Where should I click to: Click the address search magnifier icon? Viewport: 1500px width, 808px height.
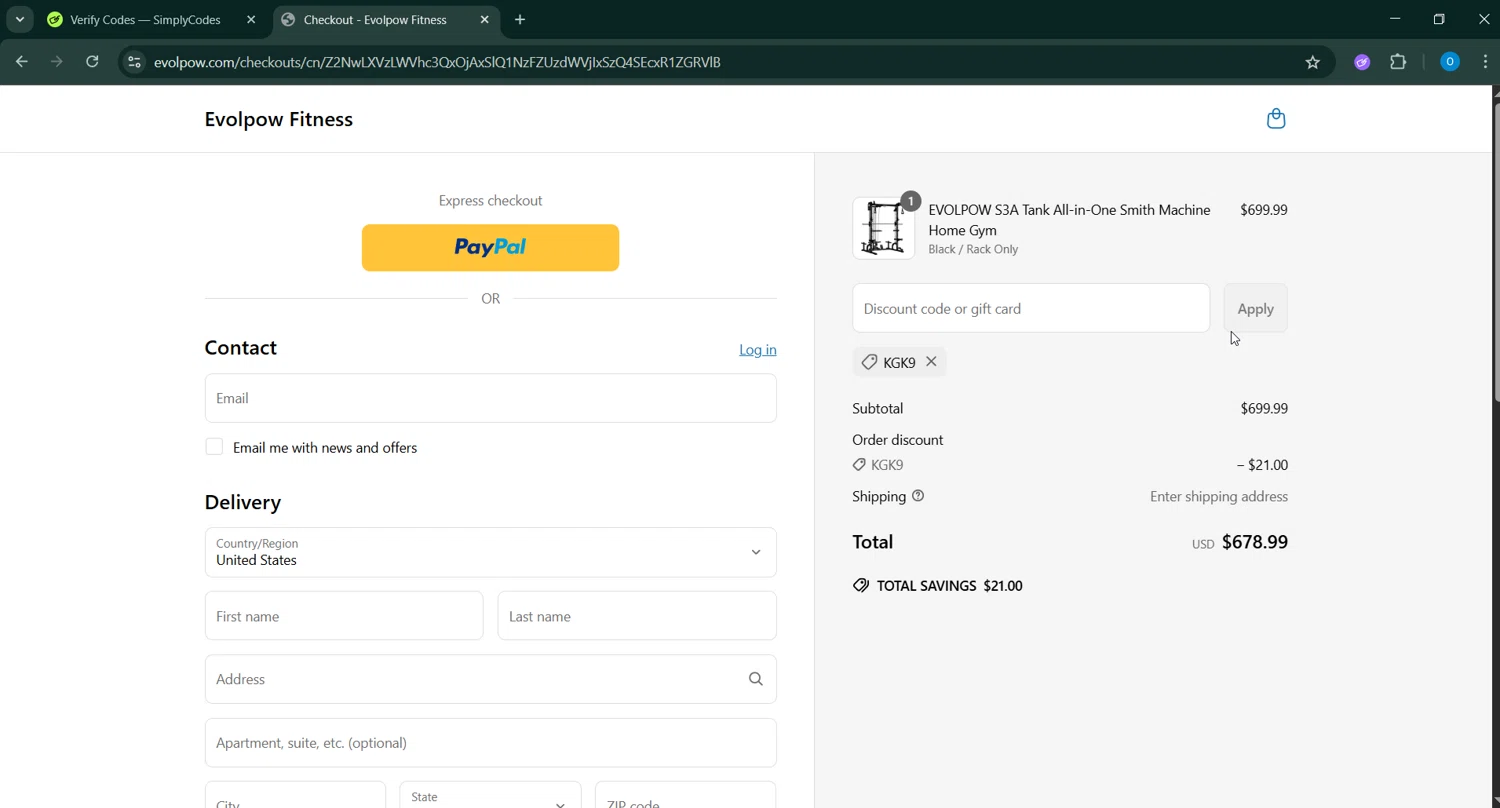click(756, 679)
